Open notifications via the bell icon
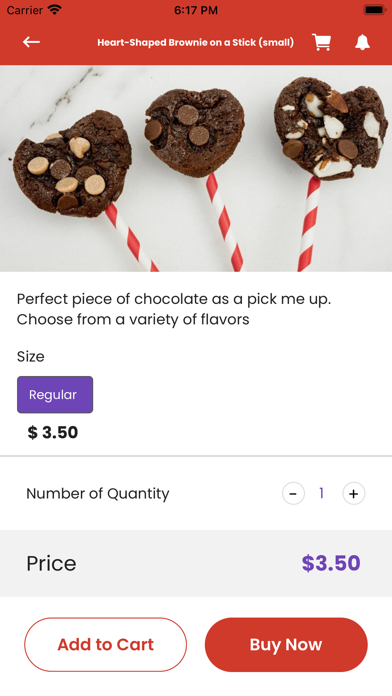The width and height of the screenshot is (392, 696). point(362,42)
